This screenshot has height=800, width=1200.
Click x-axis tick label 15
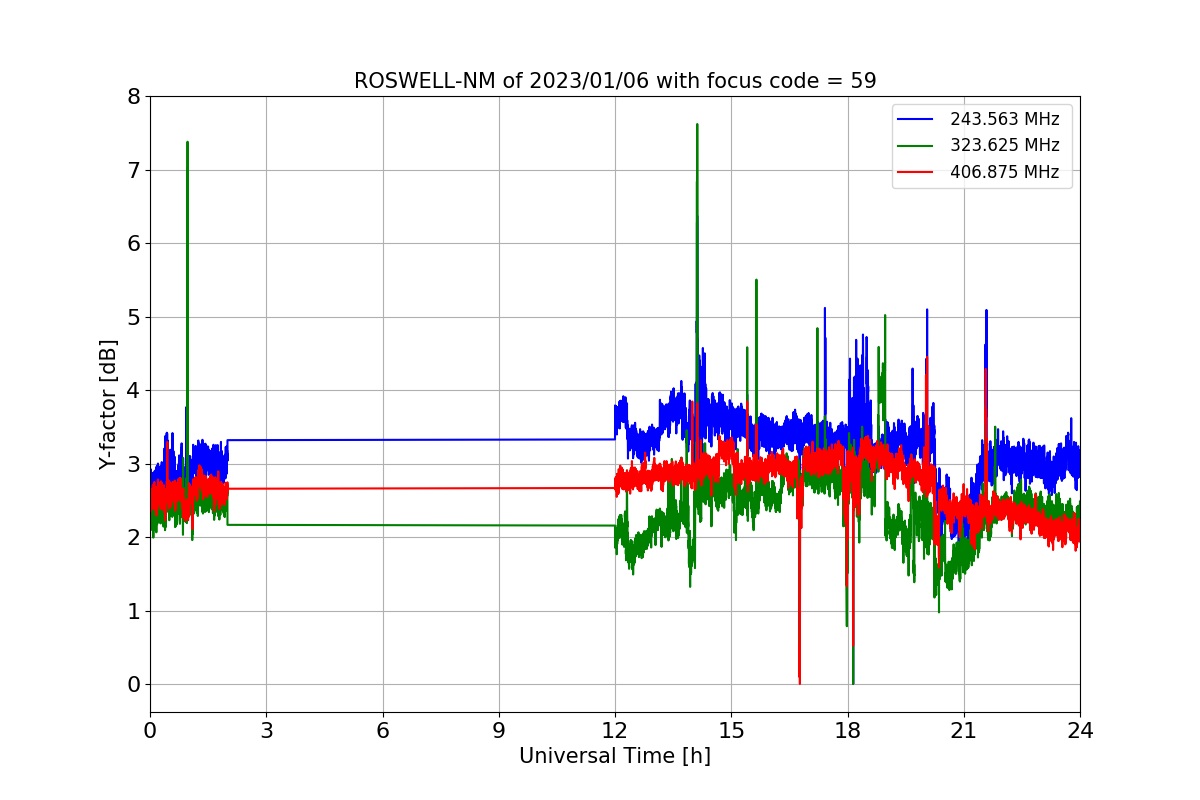pos(731,731)
